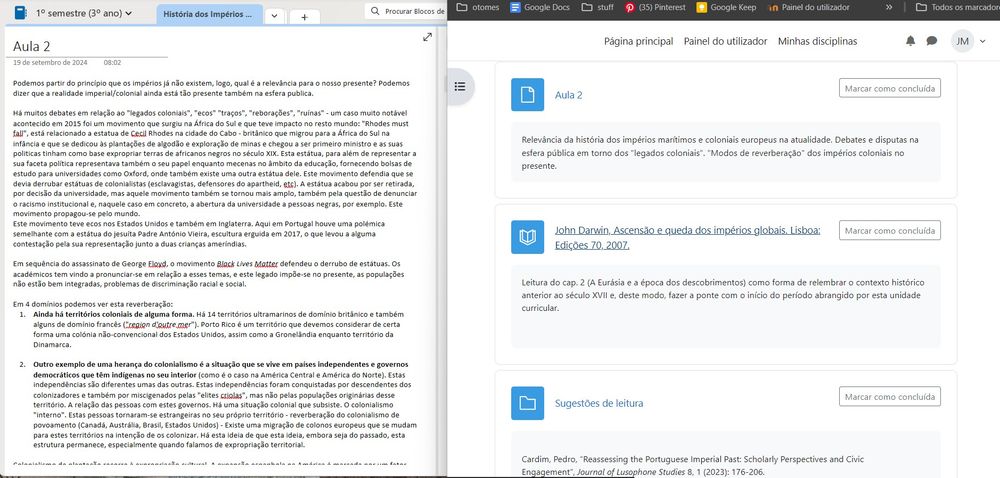Open the (35) Pinterest bookmark
This screenshot has width=1000, height=478.
[655, 7]
